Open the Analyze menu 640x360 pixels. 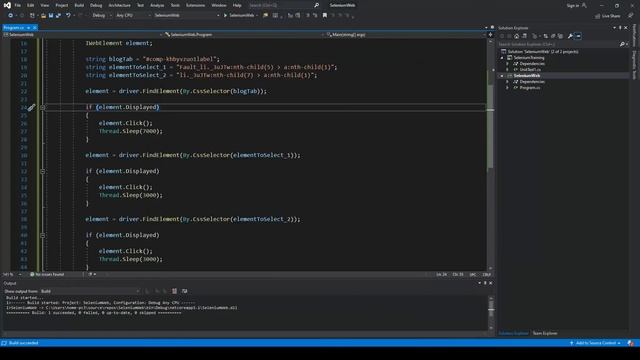[157, 5]
